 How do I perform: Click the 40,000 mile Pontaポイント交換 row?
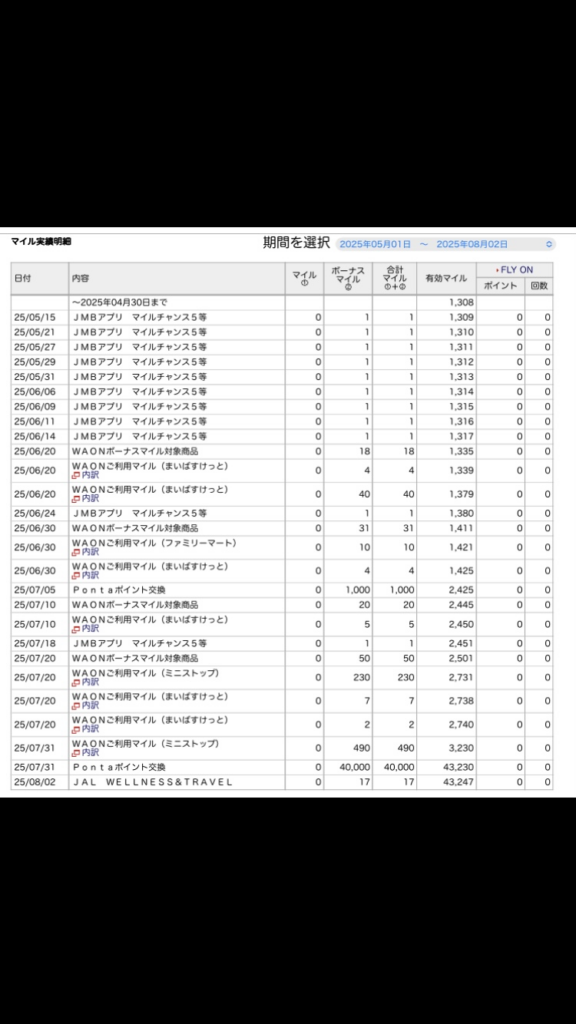click(281, 767)
